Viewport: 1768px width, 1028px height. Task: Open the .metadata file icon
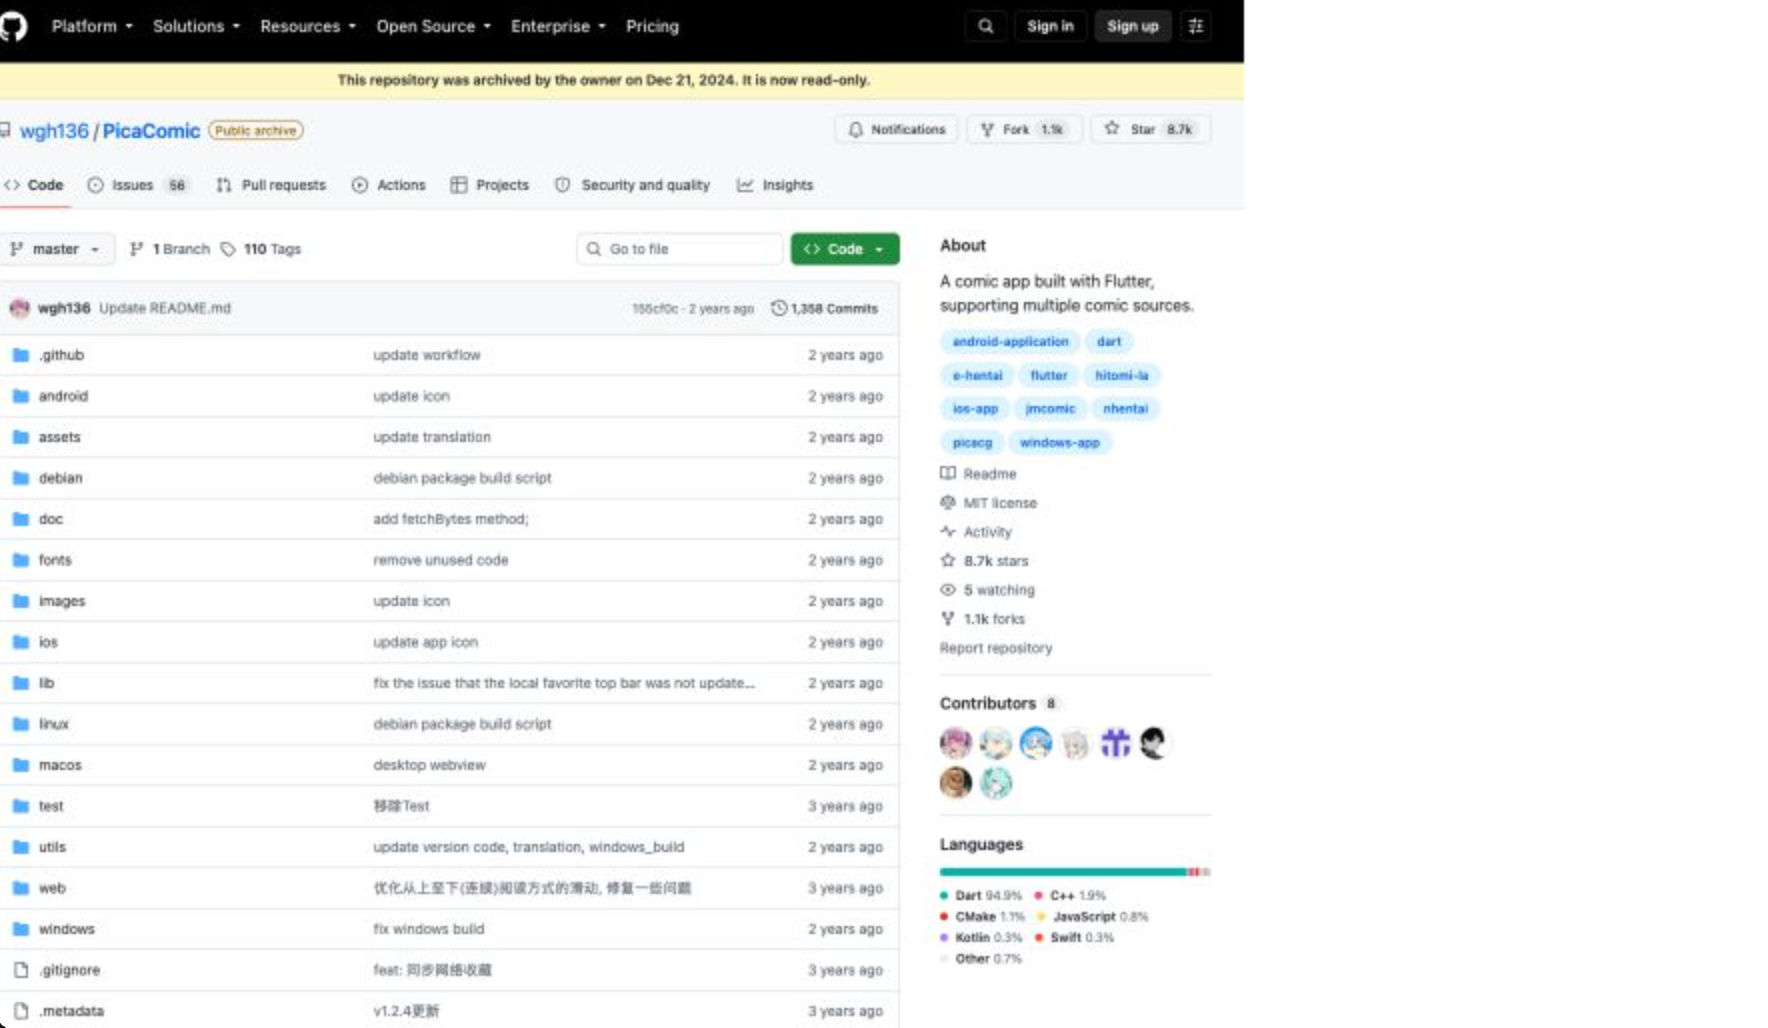(20, 1011)
